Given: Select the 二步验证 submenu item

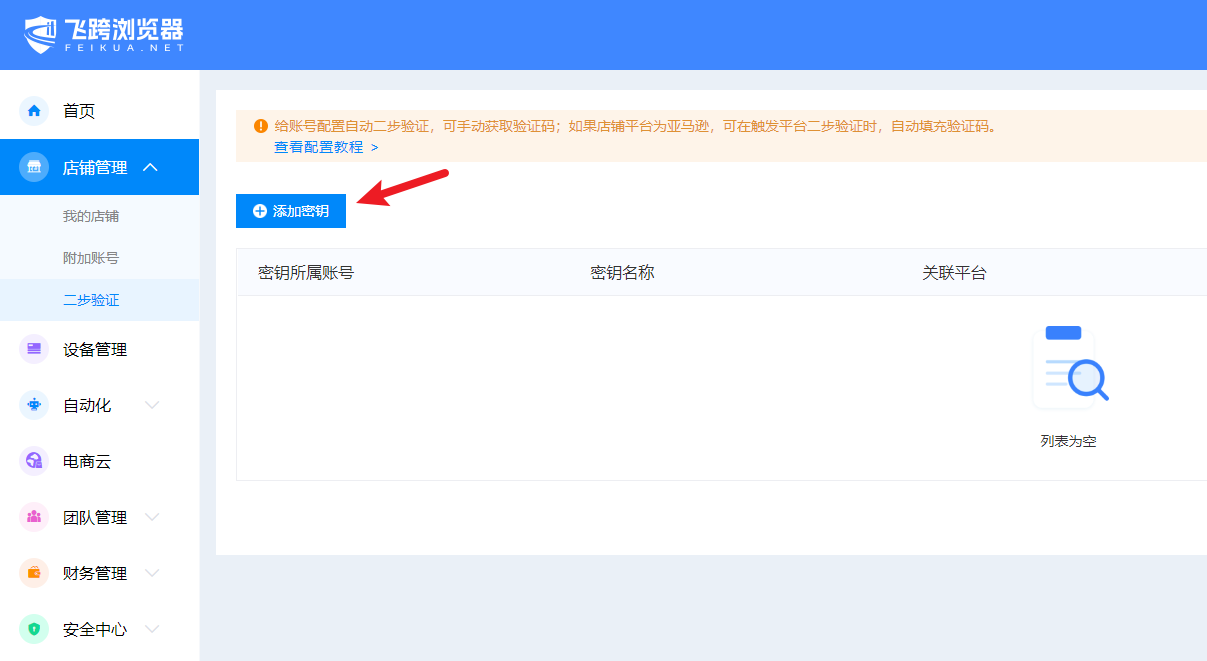Looking at the screenshot, I should pyautogui.click(x=91, y=300).
